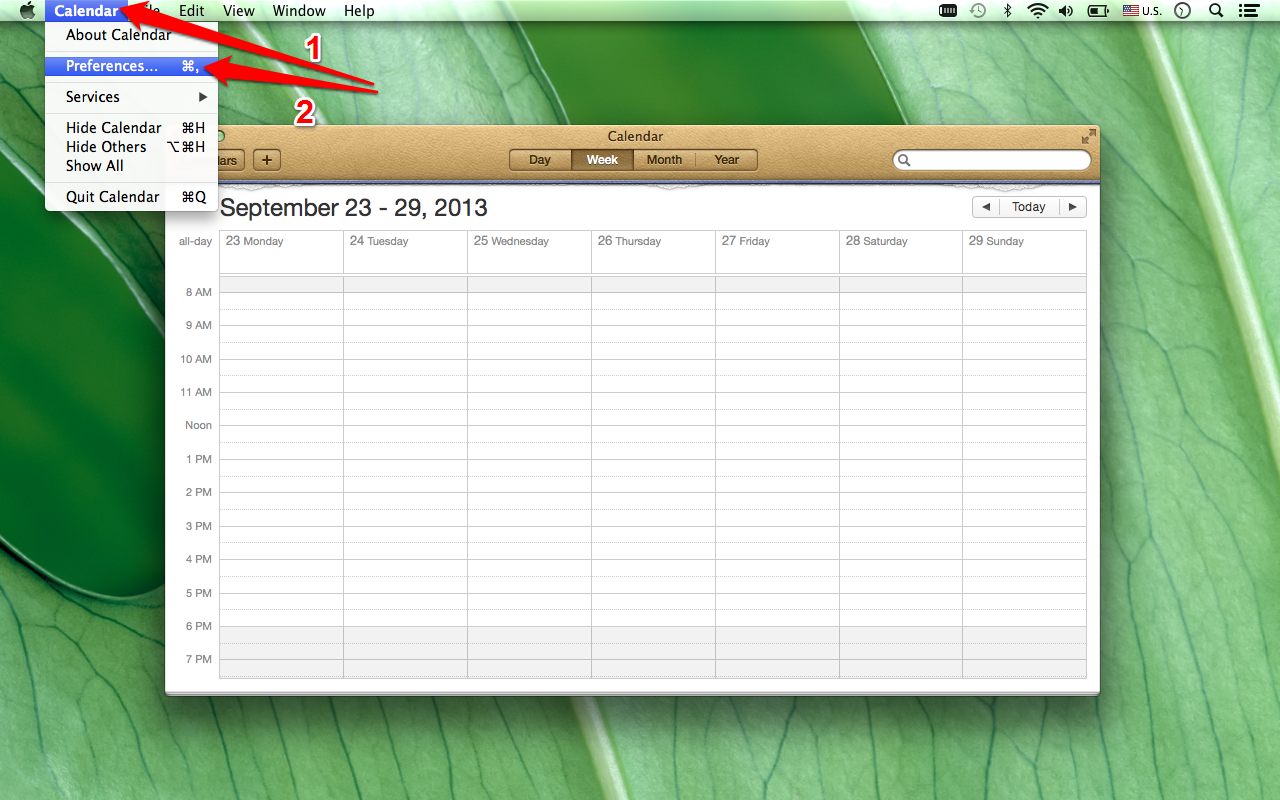
Task: Open the Help menu
Action: click(359, 11)
